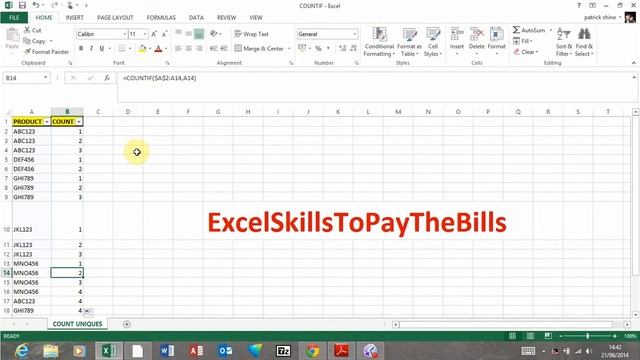Image resolution: width=640 pixels, height=360 pixels.
Task: Increase font size with larger A icon
Action: (154, 34)
